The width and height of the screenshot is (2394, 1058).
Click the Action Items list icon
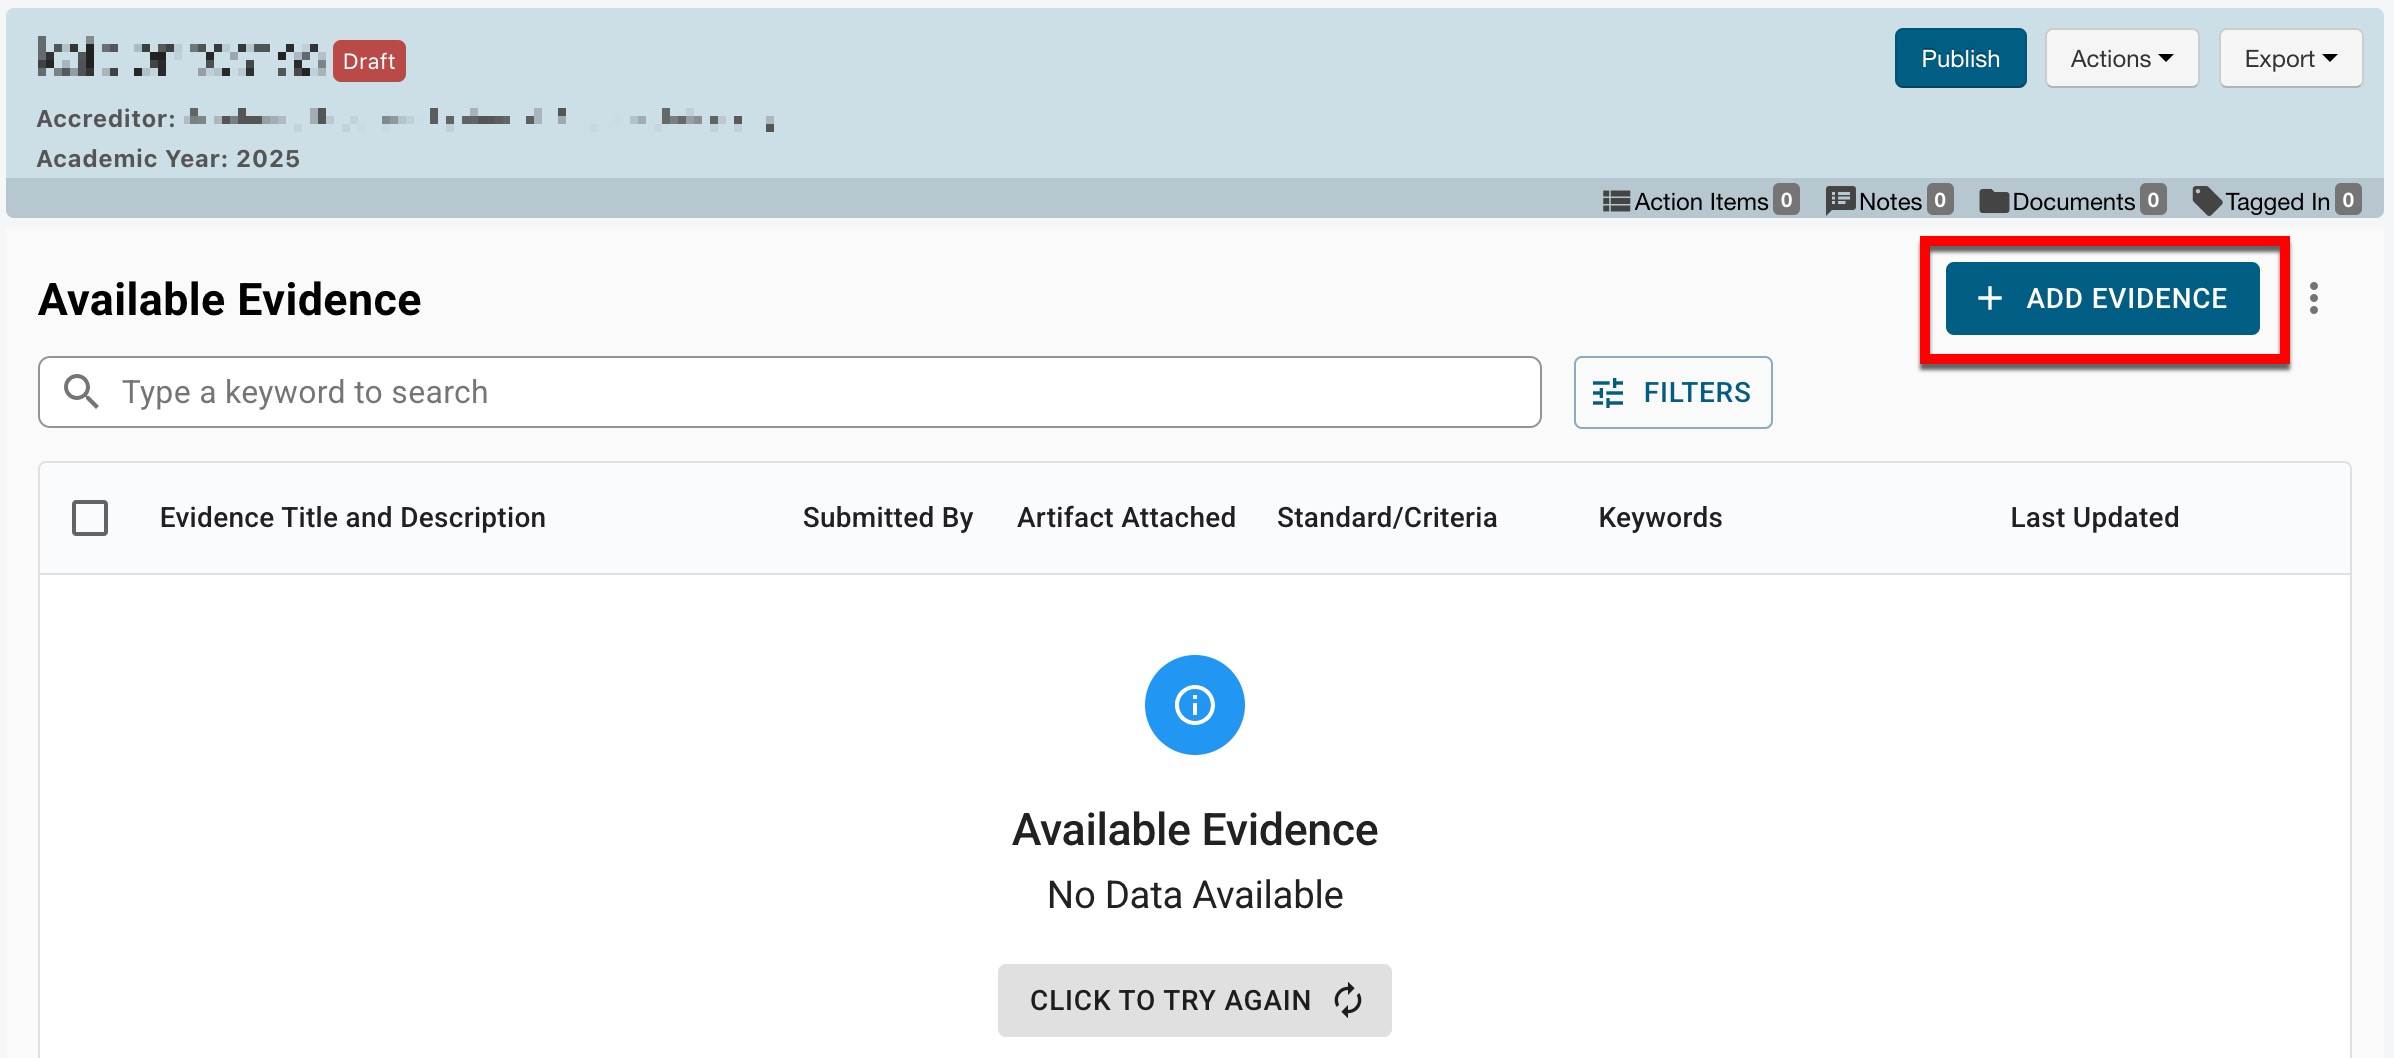(1615, 201)
